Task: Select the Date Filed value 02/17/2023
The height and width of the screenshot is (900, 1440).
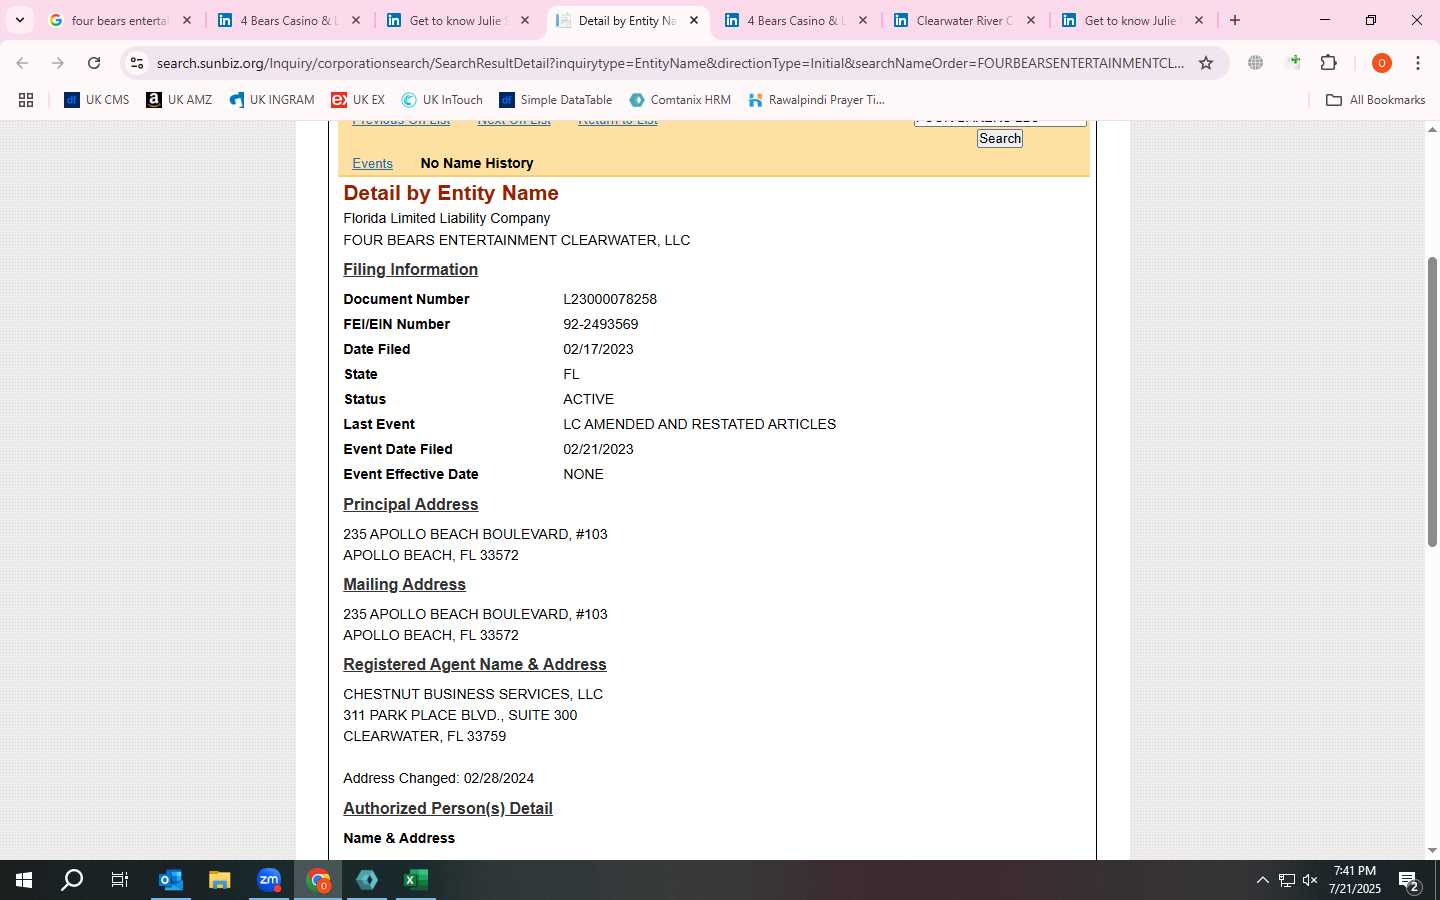Action: (598, 349)
